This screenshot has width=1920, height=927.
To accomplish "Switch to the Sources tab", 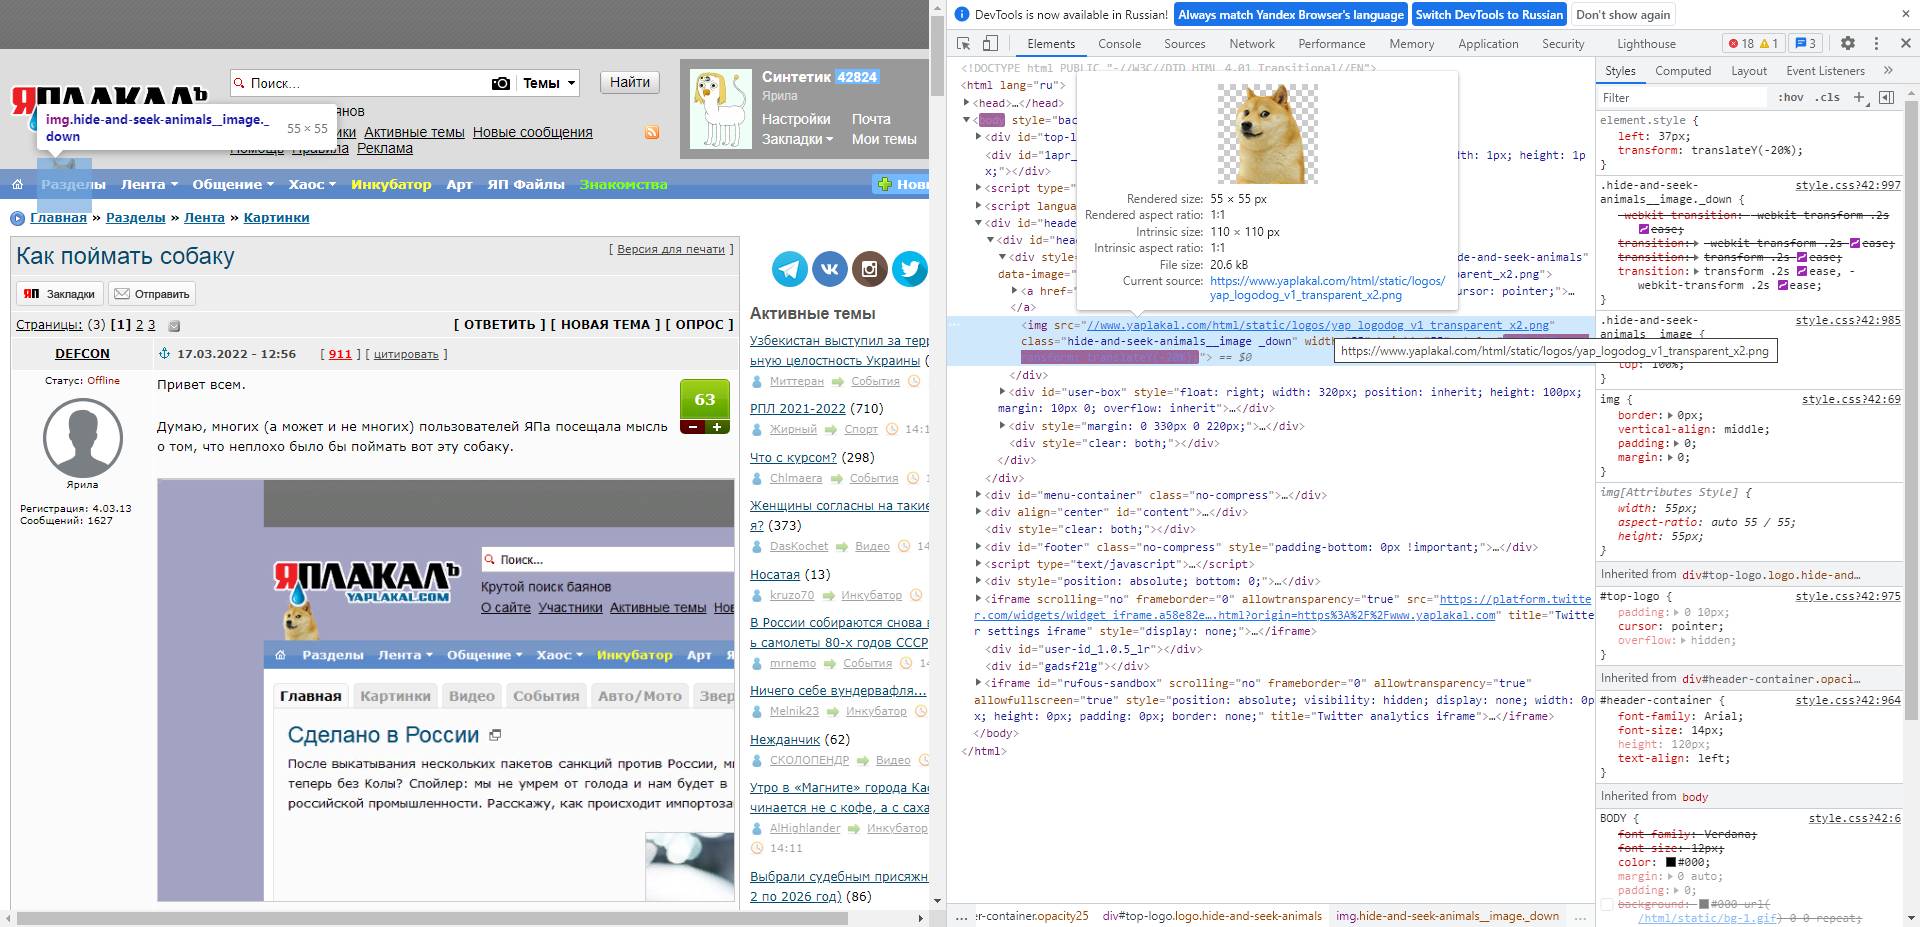I will 1185,44.
